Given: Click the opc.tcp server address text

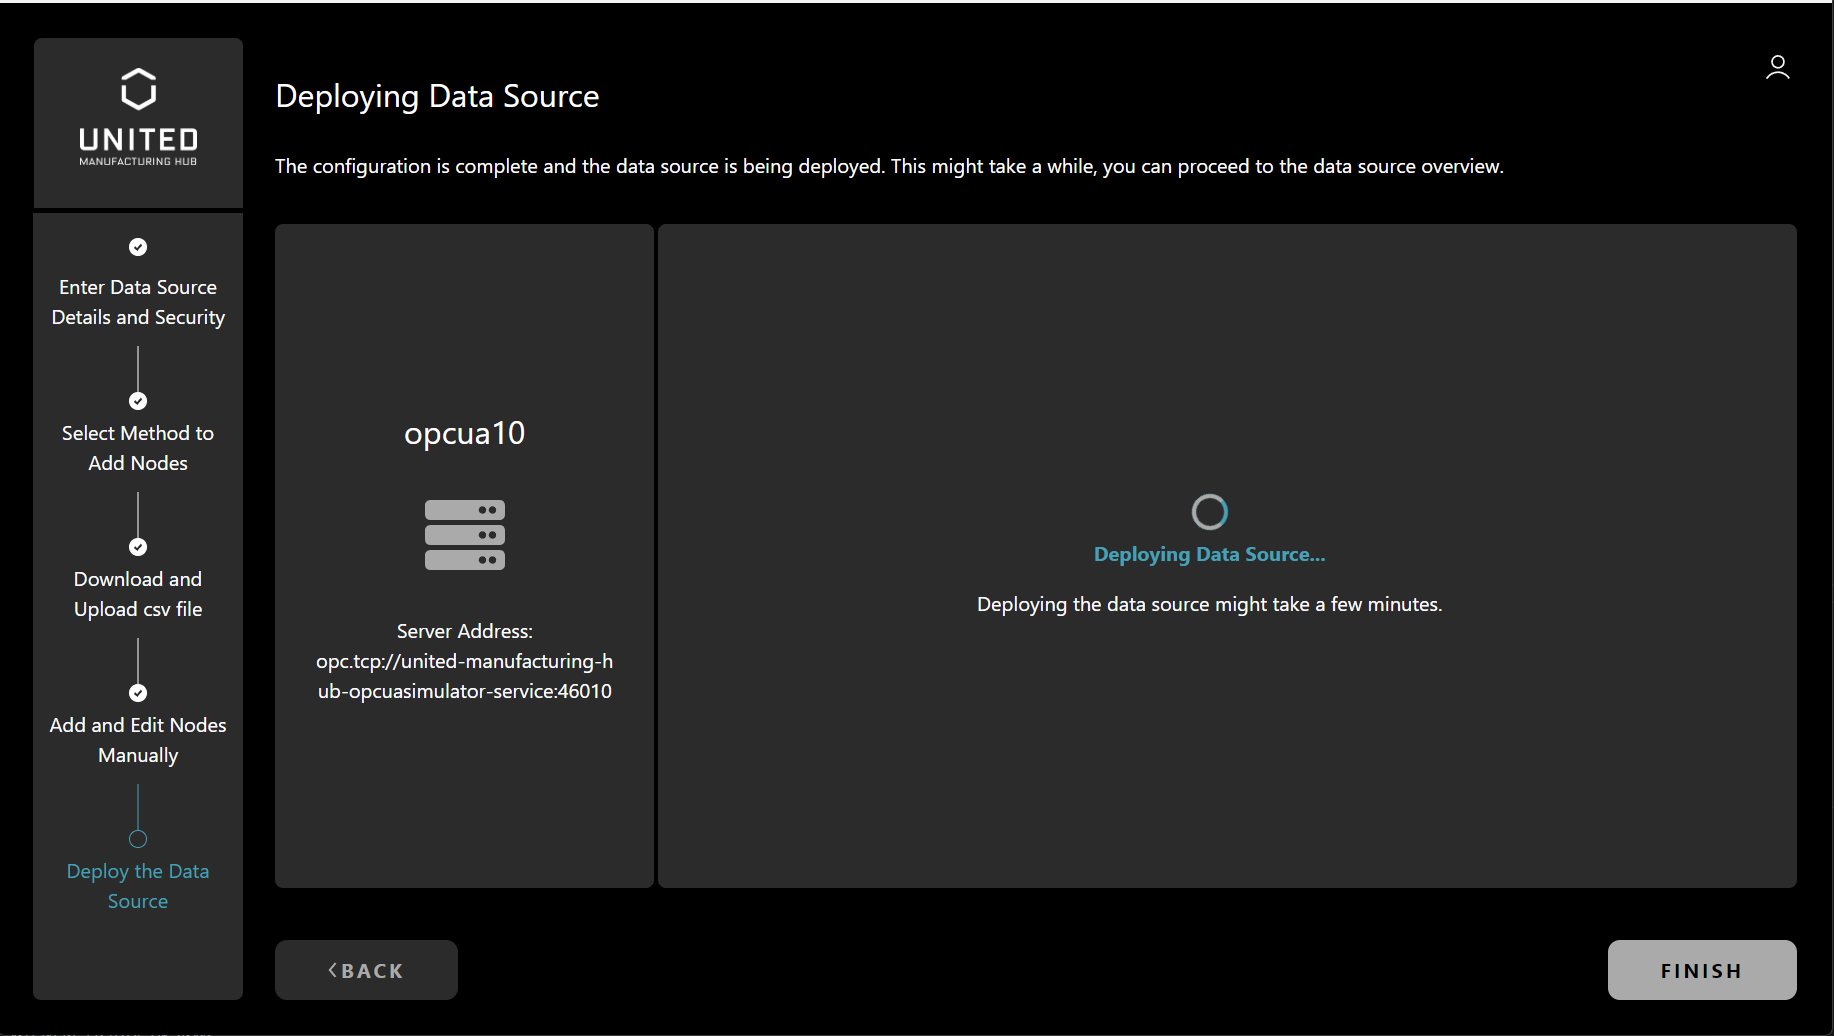Looking at the screenshot, I should click(x=464, y=676).
